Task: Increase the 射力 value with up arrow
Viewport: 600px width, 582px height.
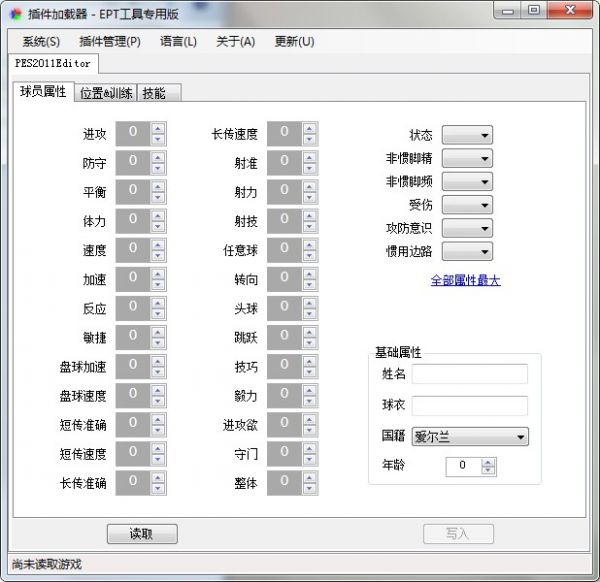Action: click(310, 187)
